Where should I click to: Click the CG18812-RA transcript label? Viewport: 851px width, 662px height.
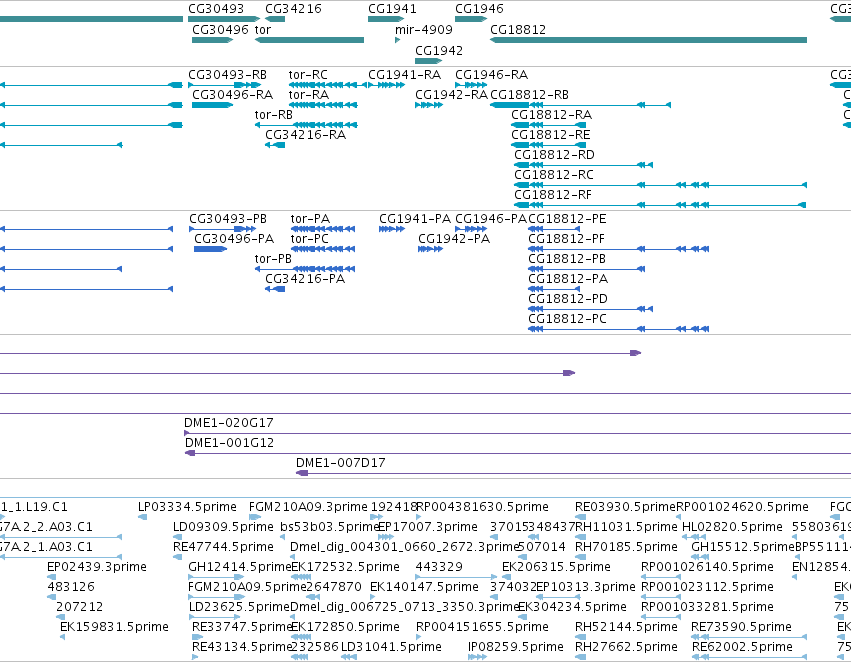click(551, 114)
